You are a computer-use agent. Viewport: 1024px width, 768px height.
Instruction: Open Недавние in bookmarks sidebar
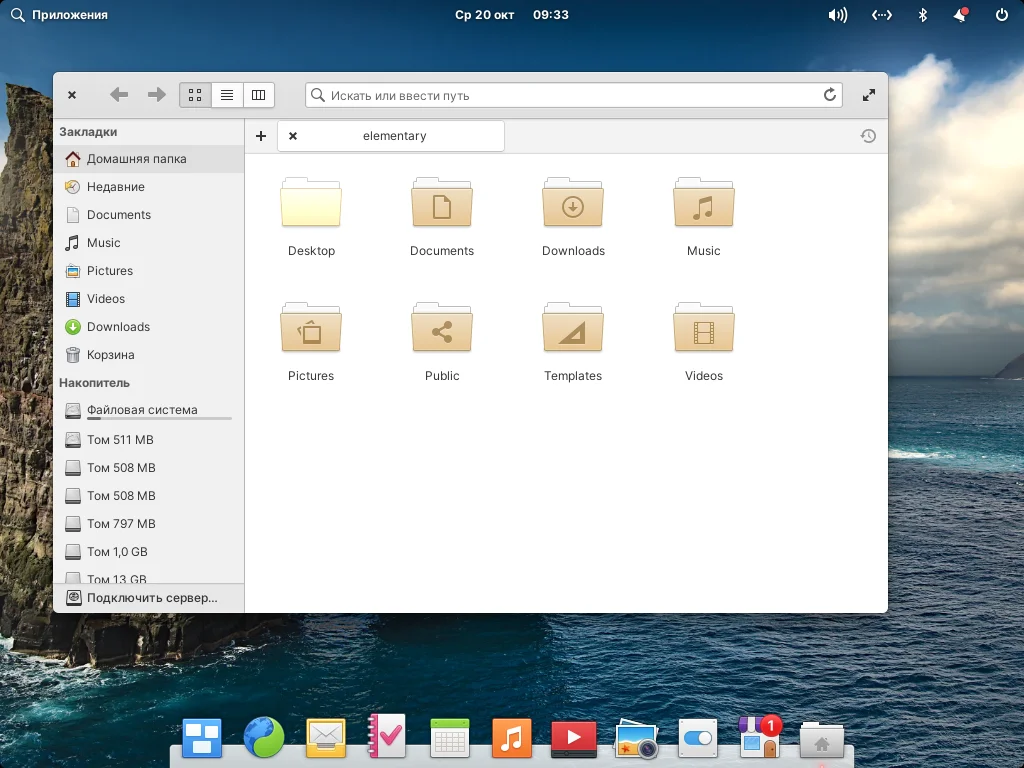click(115, 187)
